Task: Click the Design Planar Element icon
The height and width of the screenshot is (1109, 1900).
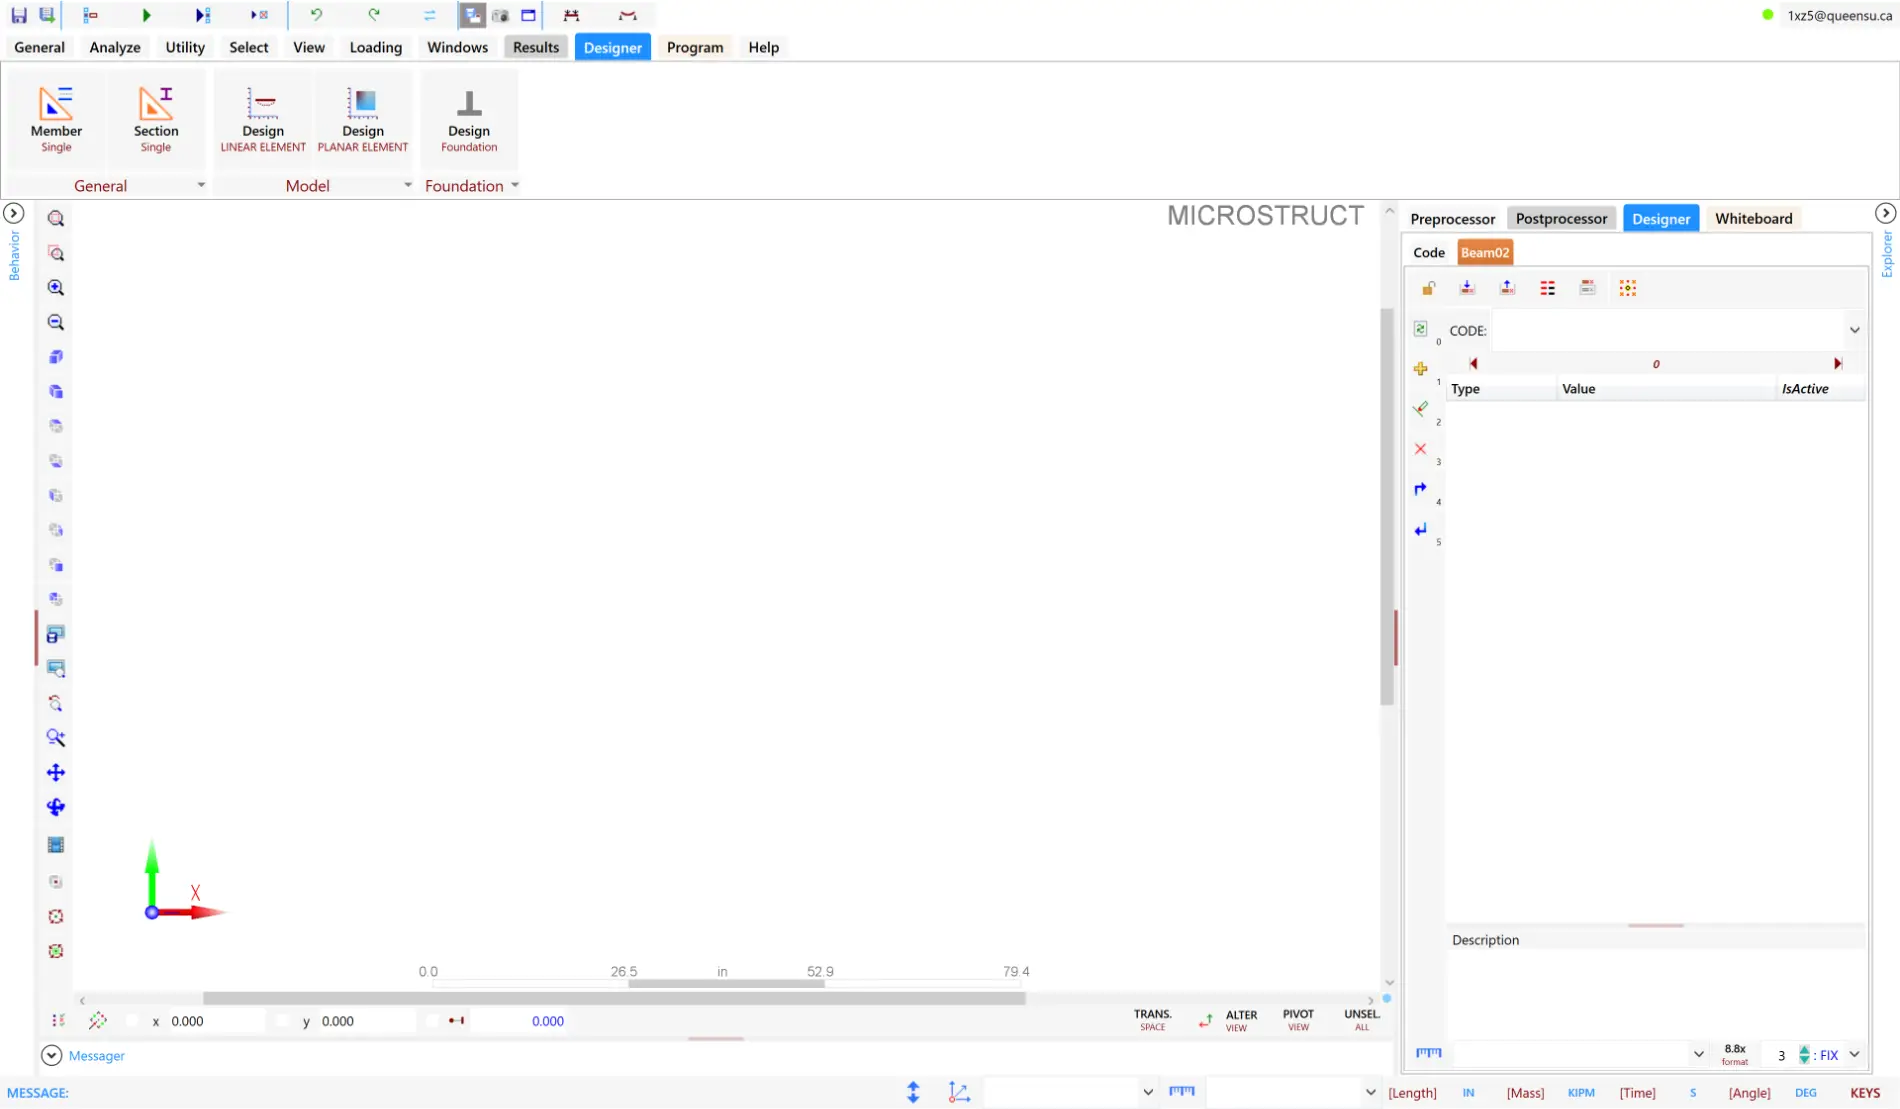Action: (x=362, y=119)
